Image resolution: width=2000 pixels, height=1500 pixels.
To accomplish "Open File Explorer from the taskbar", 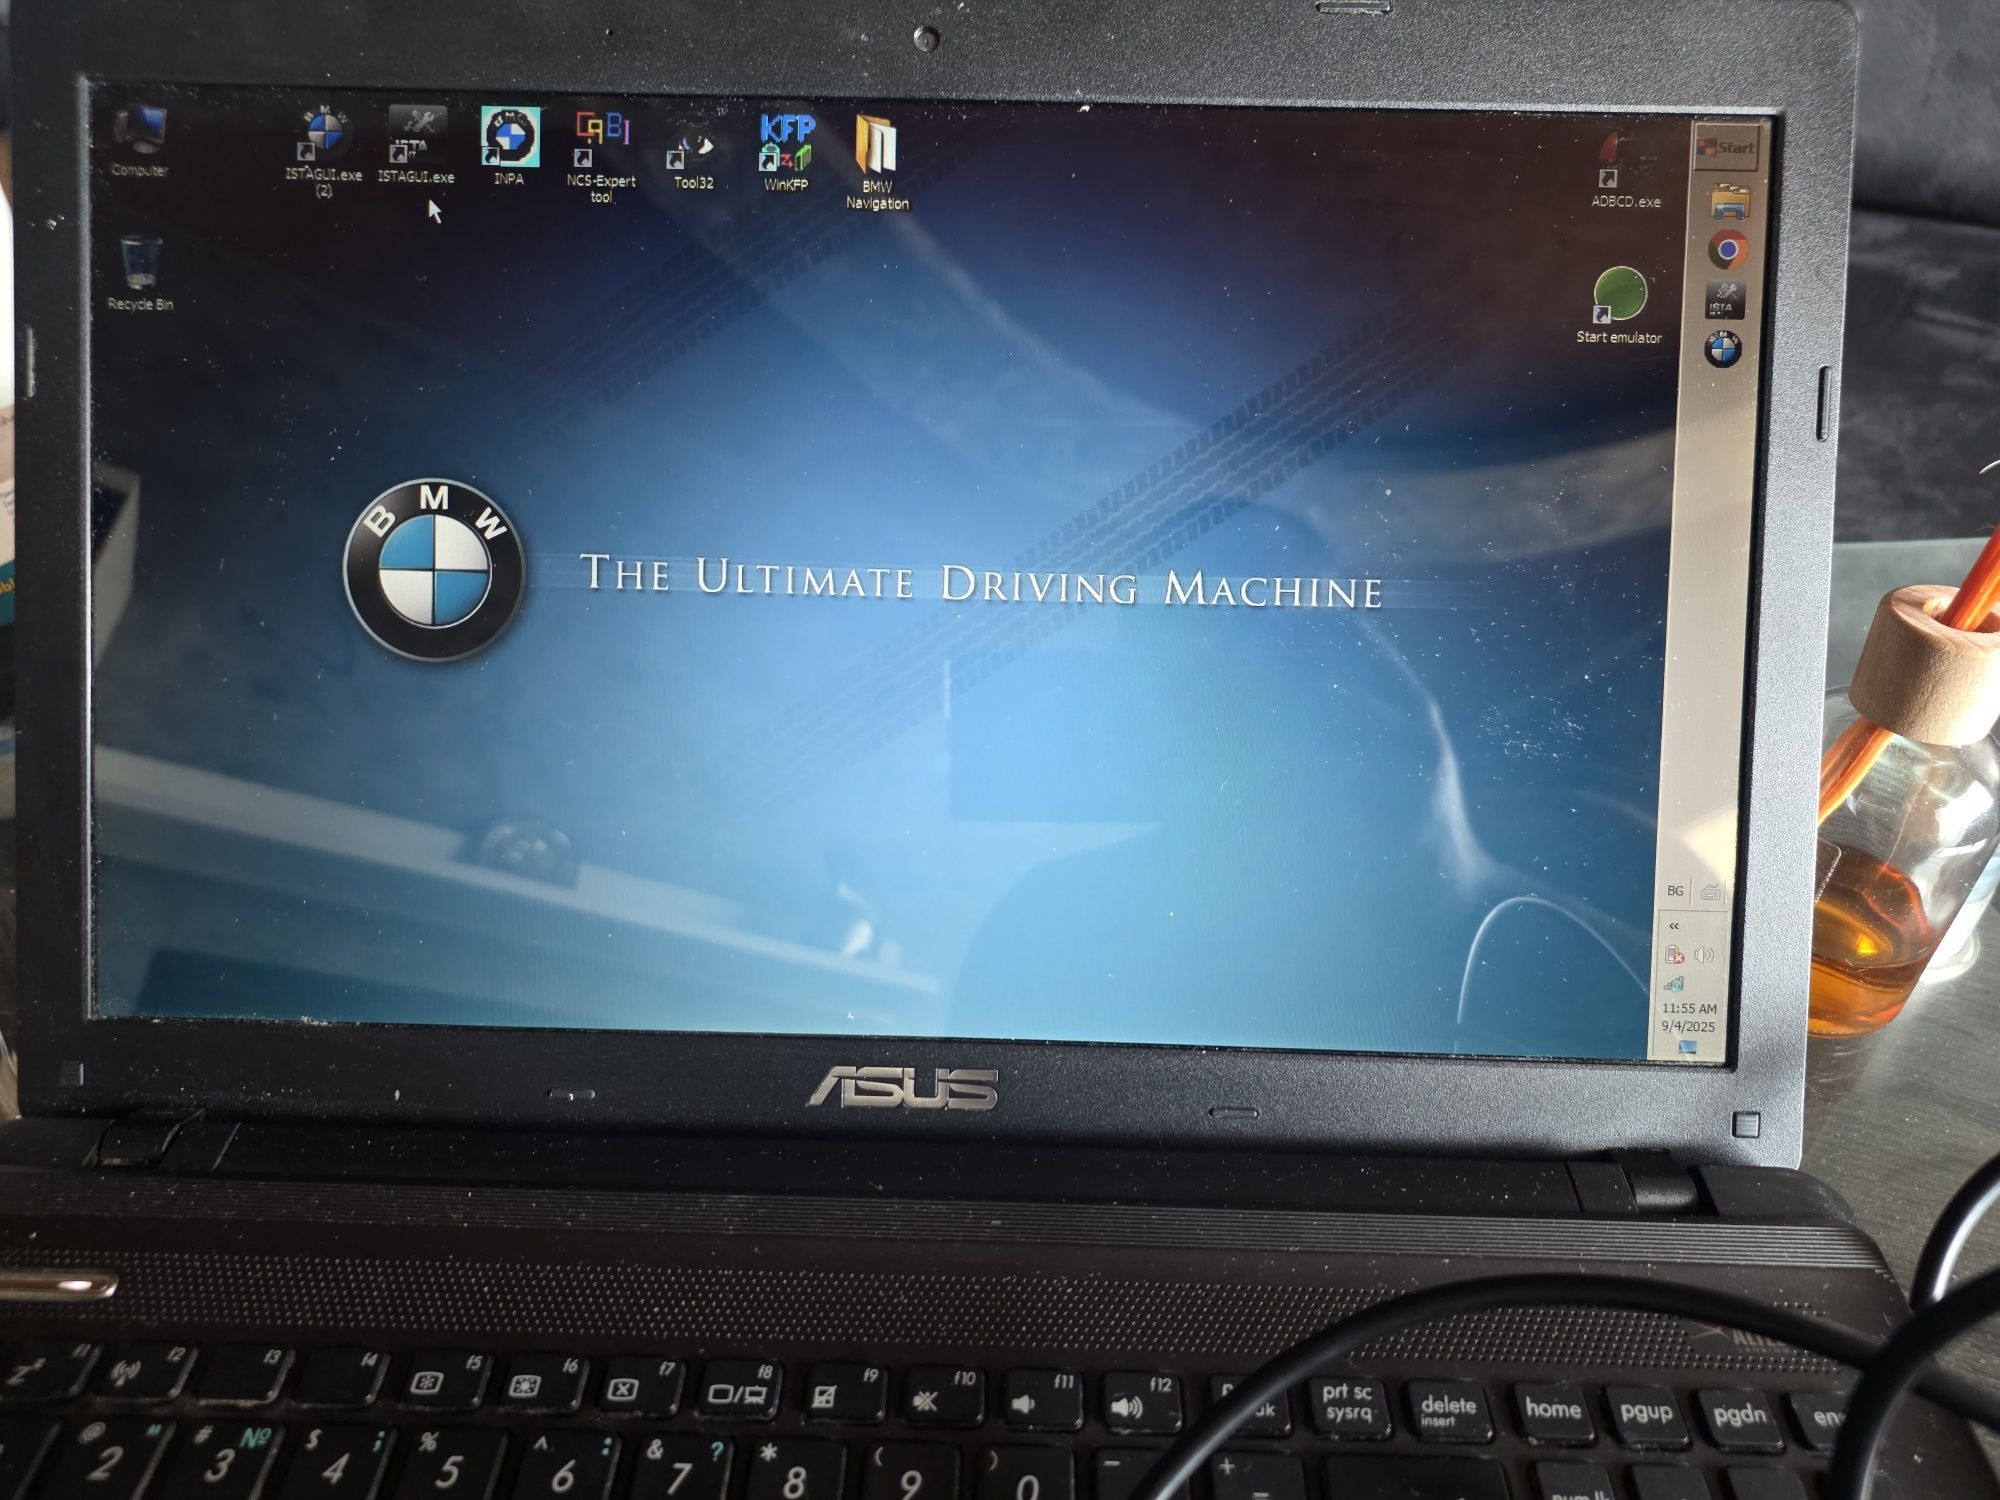I will tap(1729, 202).
